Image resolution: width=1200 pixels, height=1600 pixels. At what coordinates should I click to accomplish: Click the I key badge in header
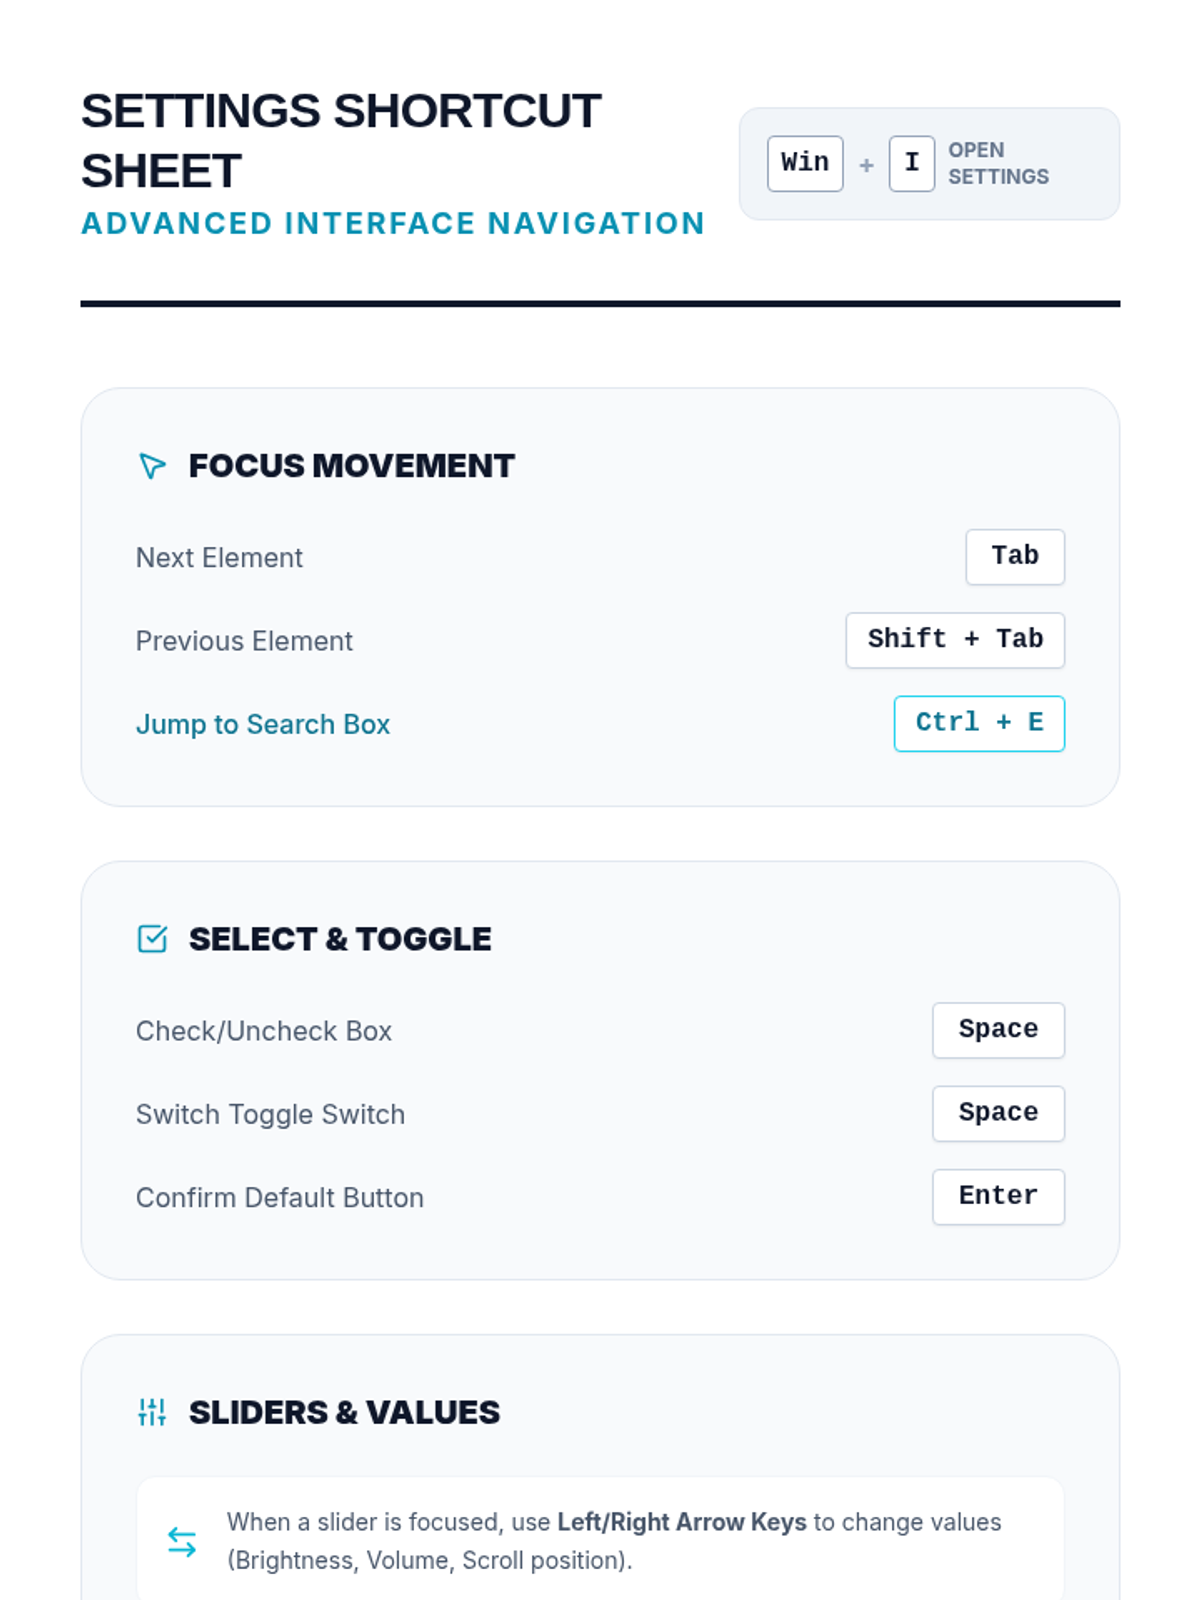(911, 163)
